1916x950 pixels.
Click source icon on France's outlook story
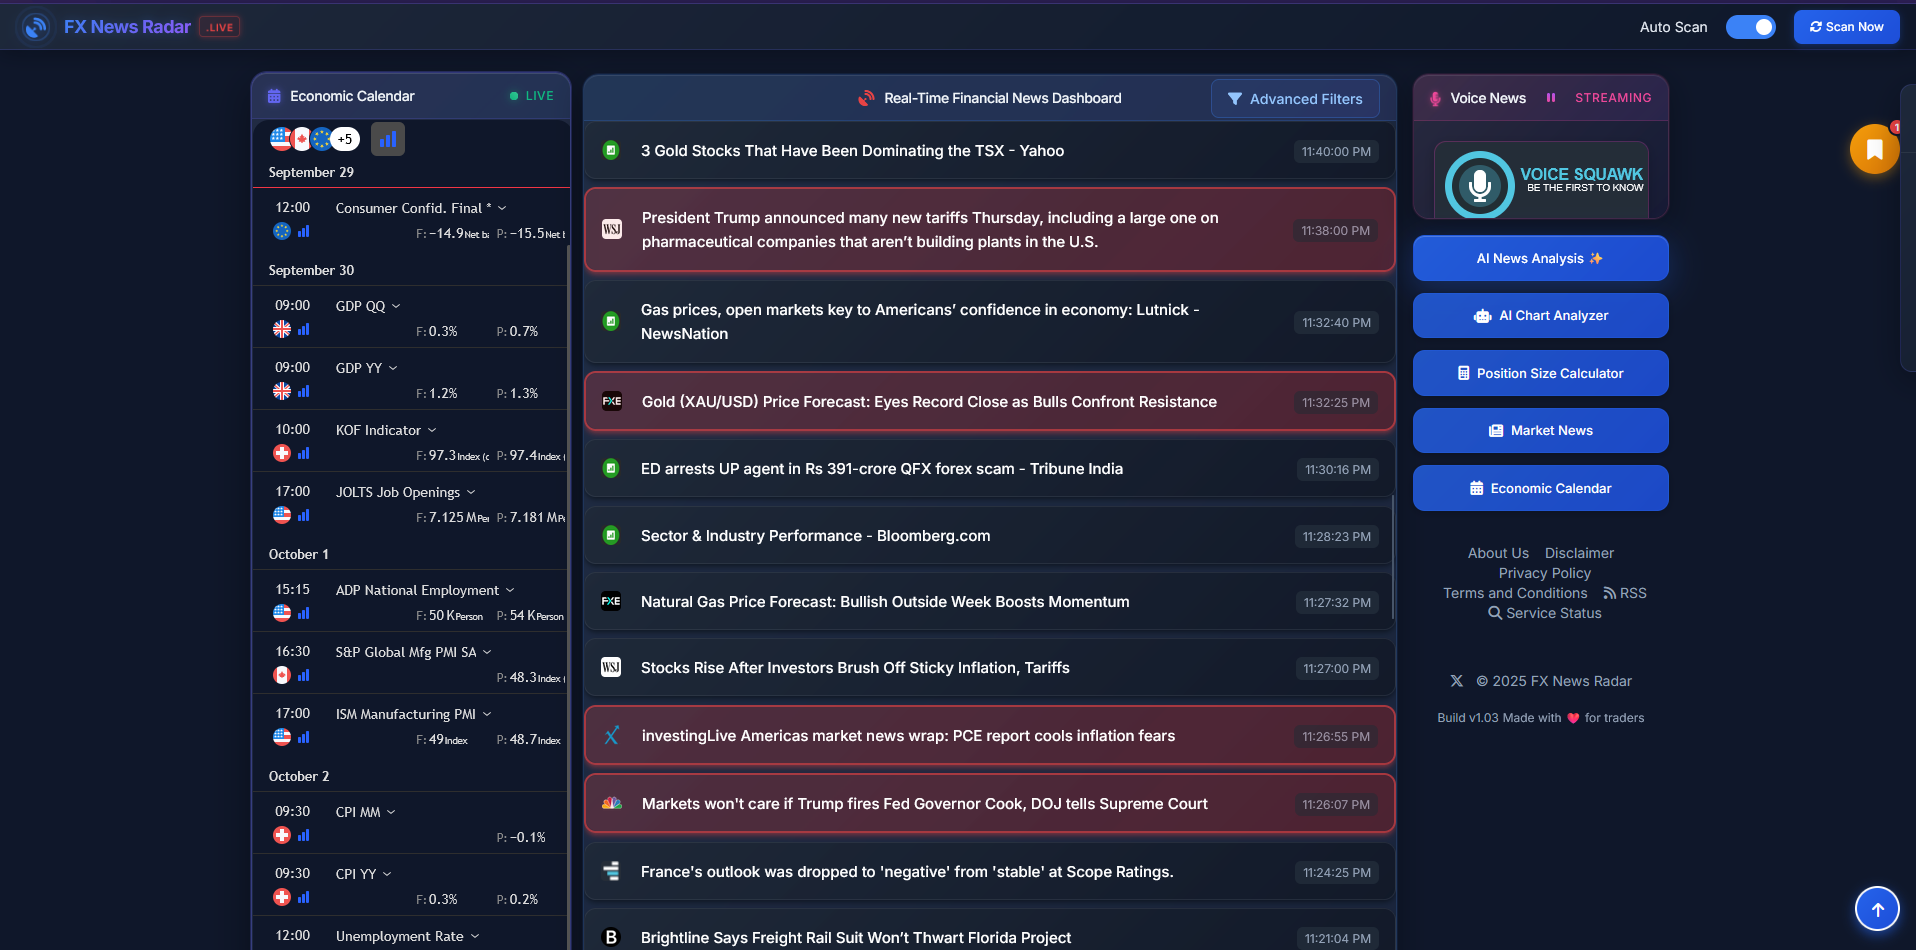(611, 871)
